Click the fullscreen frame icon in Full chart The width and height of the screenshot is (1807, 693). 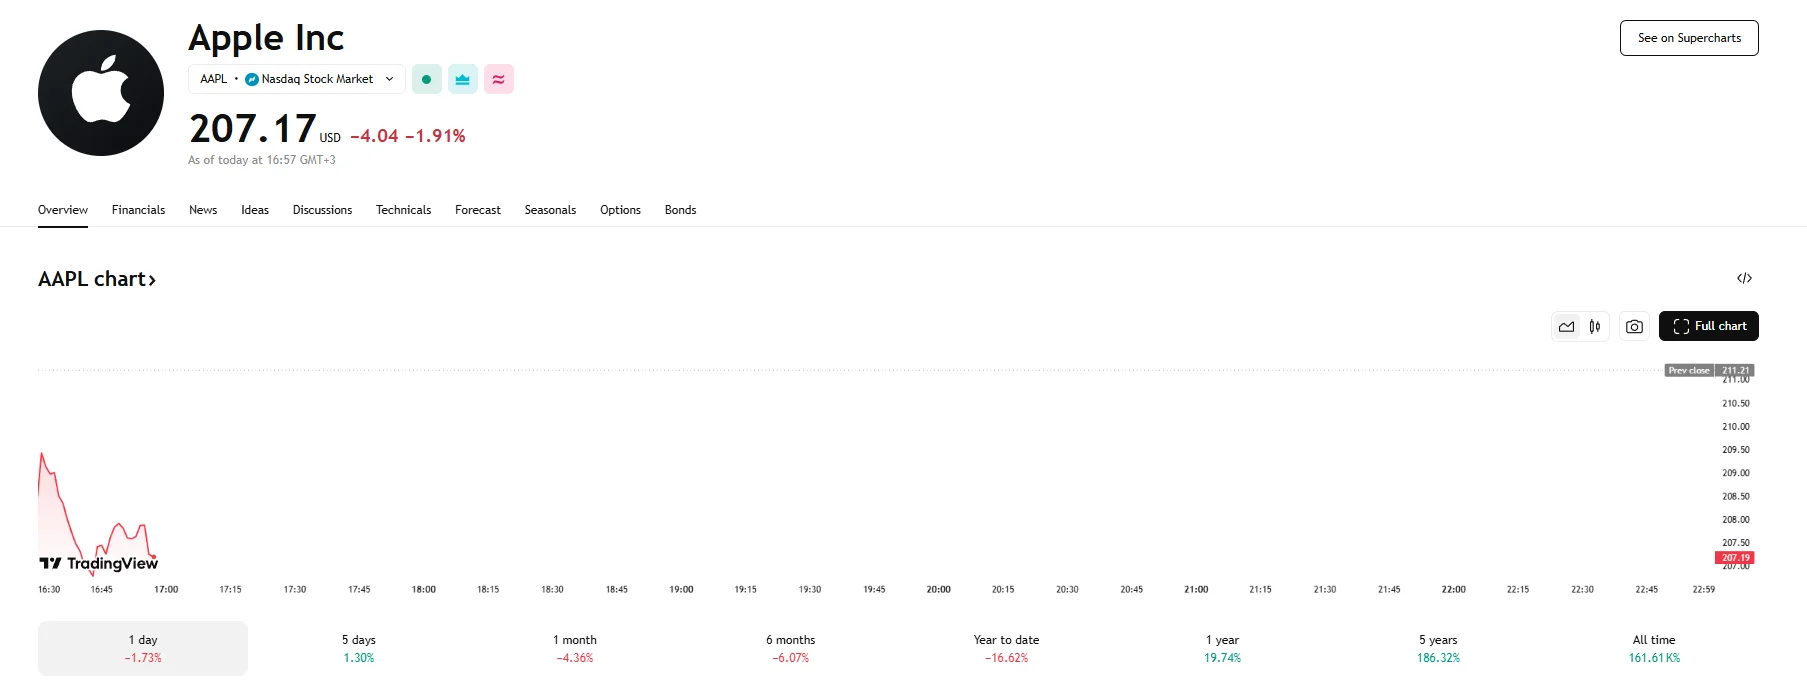(x=1681, y=326)
